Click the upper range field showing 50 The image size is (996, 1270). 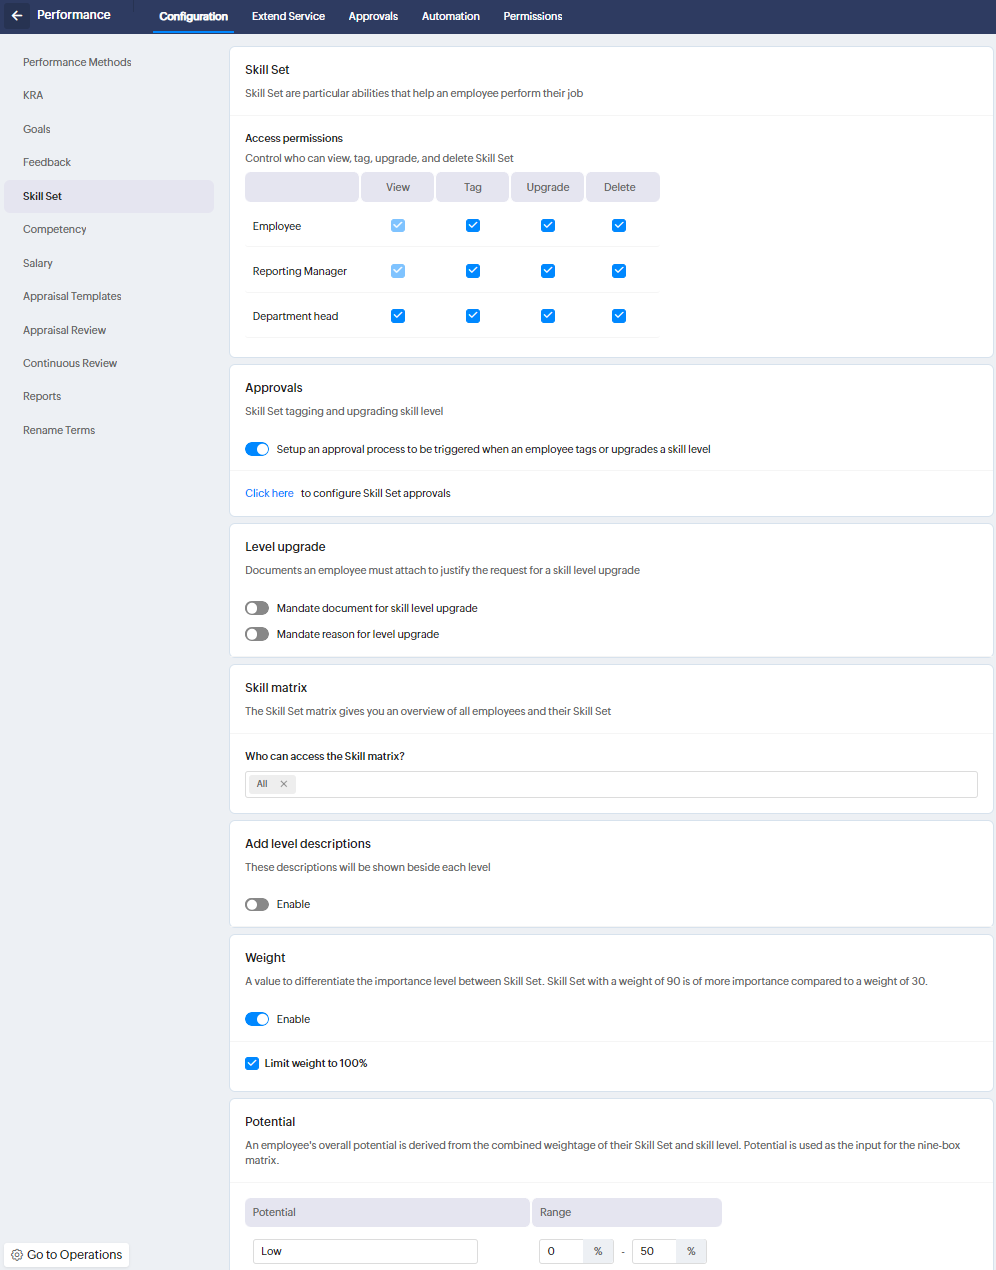point(654,1251)
